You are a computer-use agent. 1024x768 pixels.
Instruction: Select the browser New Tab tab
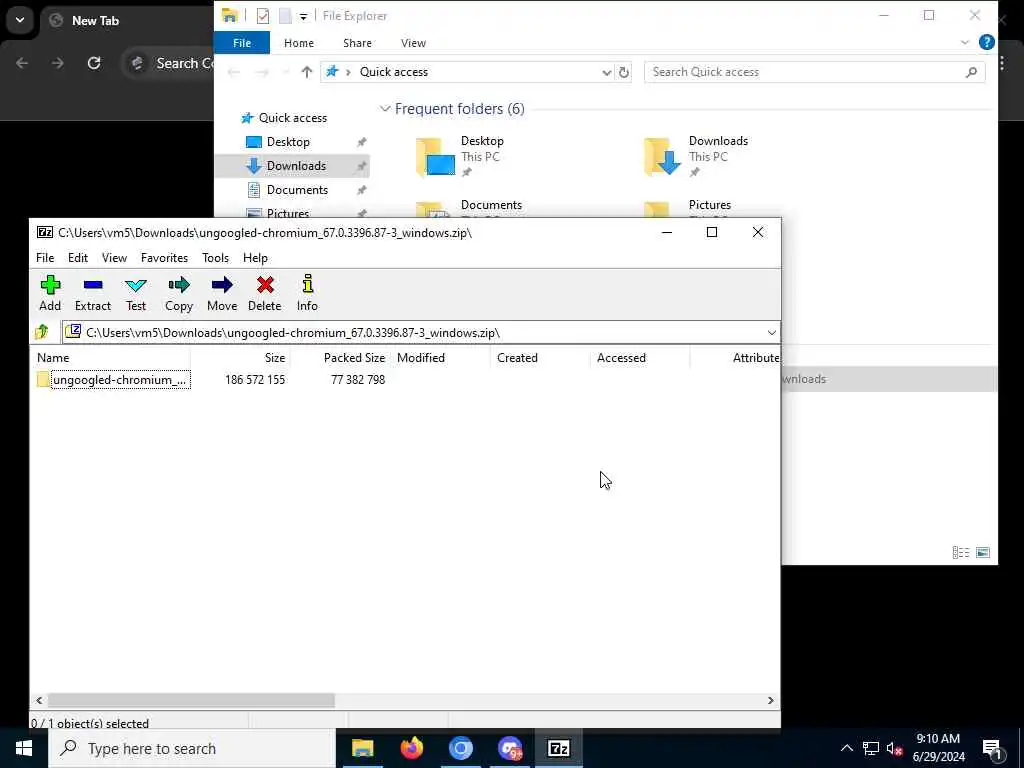click(x=95, y=21)
